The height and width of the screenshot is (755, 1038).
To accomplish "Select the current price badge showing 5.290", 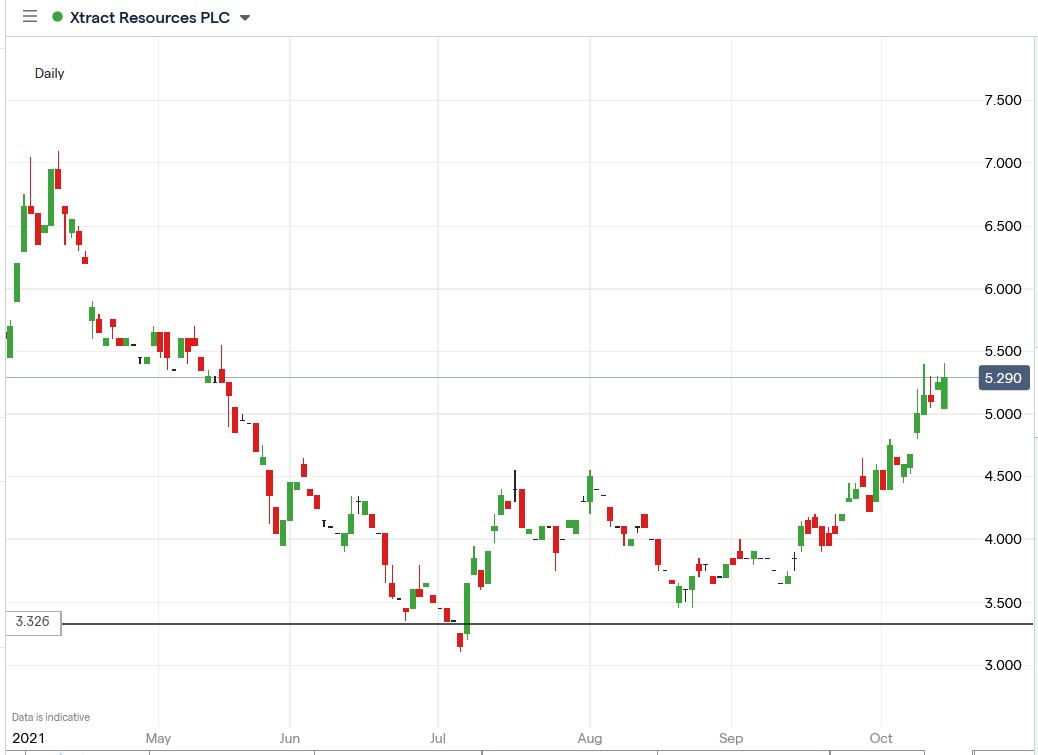I will 1003,378.
